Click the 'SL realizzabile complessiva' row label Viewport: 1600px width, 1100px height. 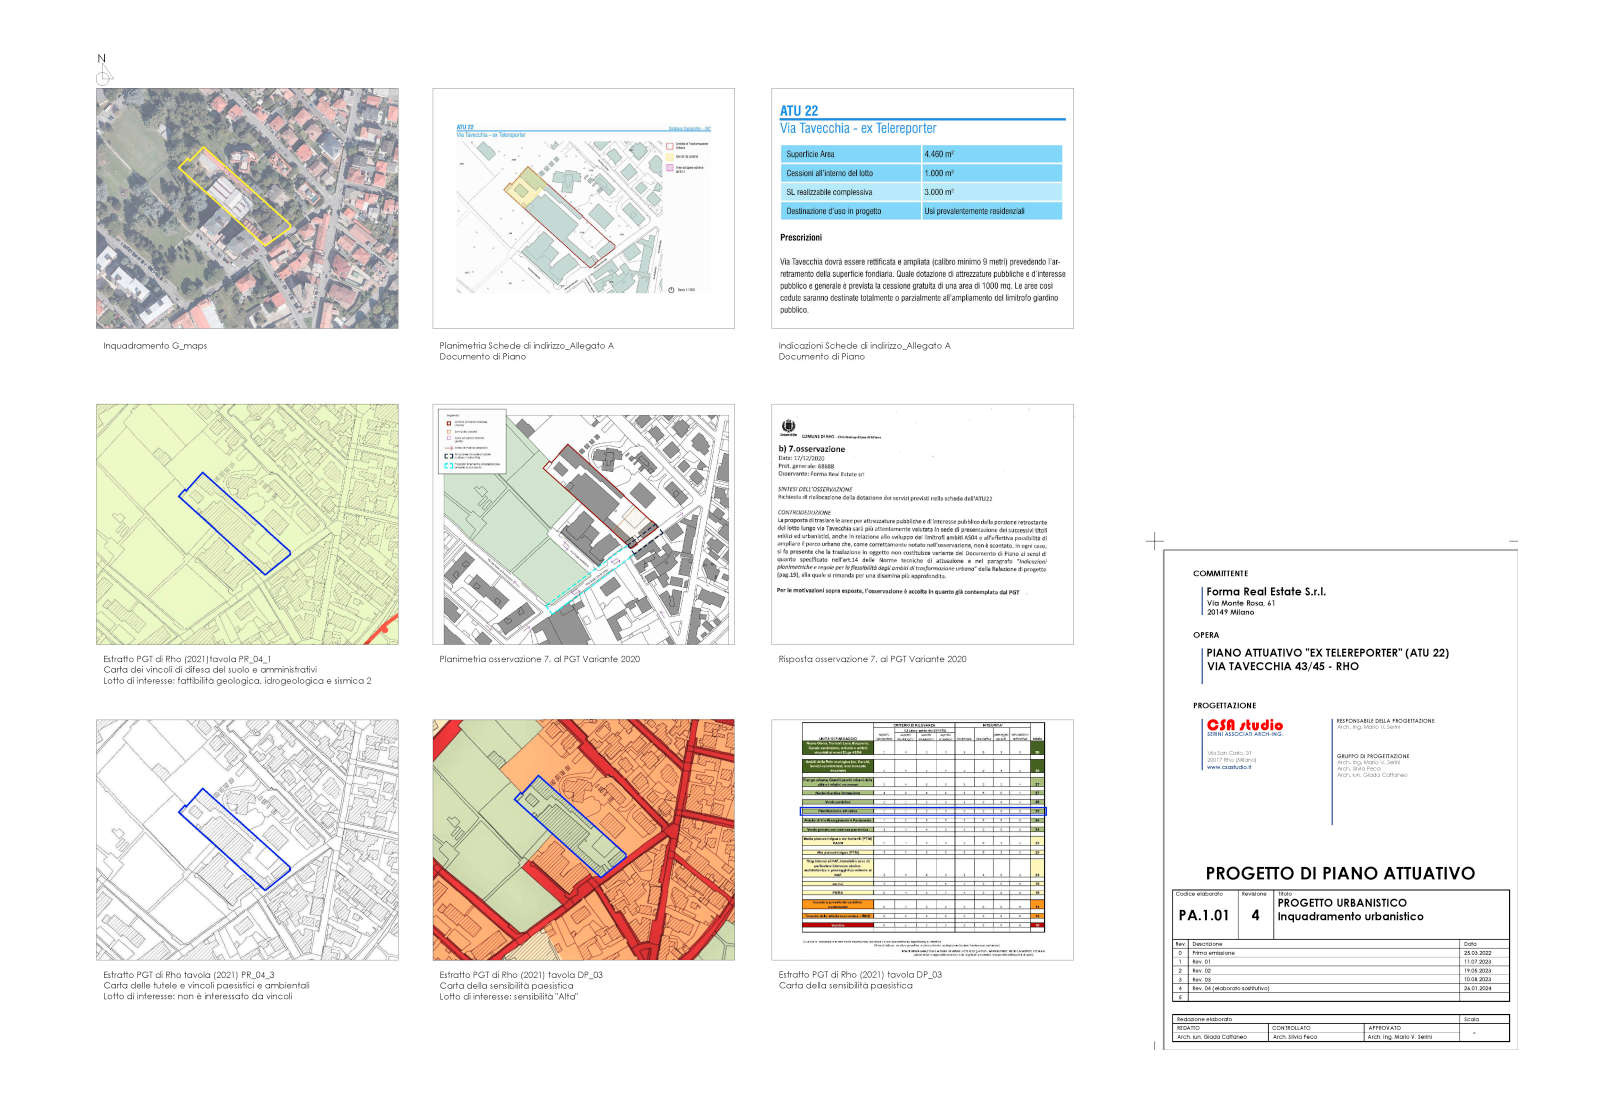pos(829,192)
